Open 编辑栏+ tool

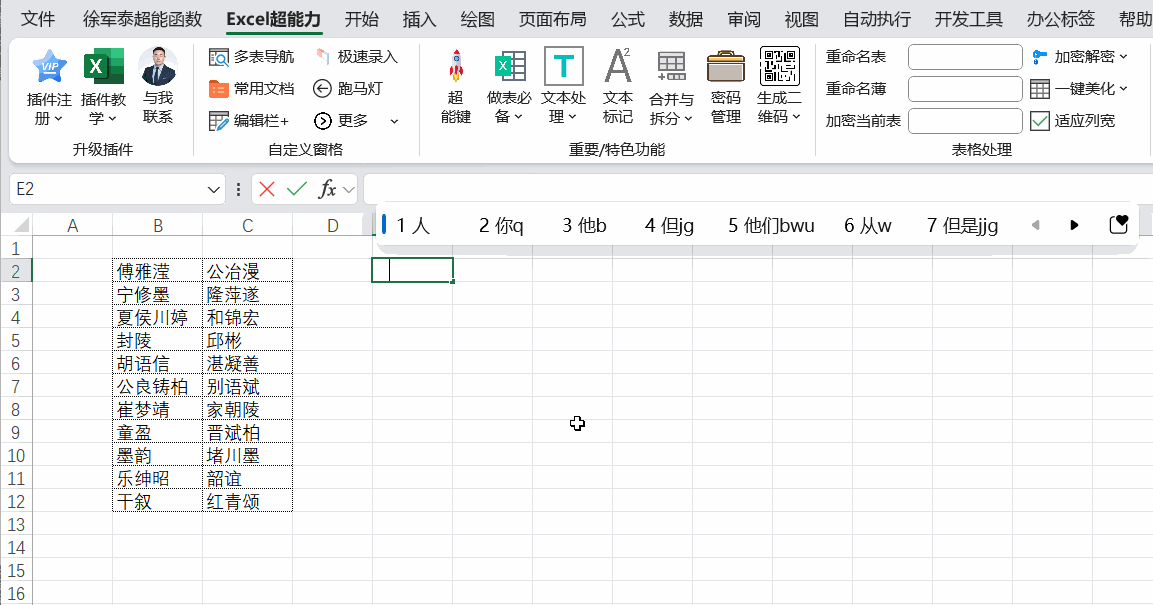[249, 121]
